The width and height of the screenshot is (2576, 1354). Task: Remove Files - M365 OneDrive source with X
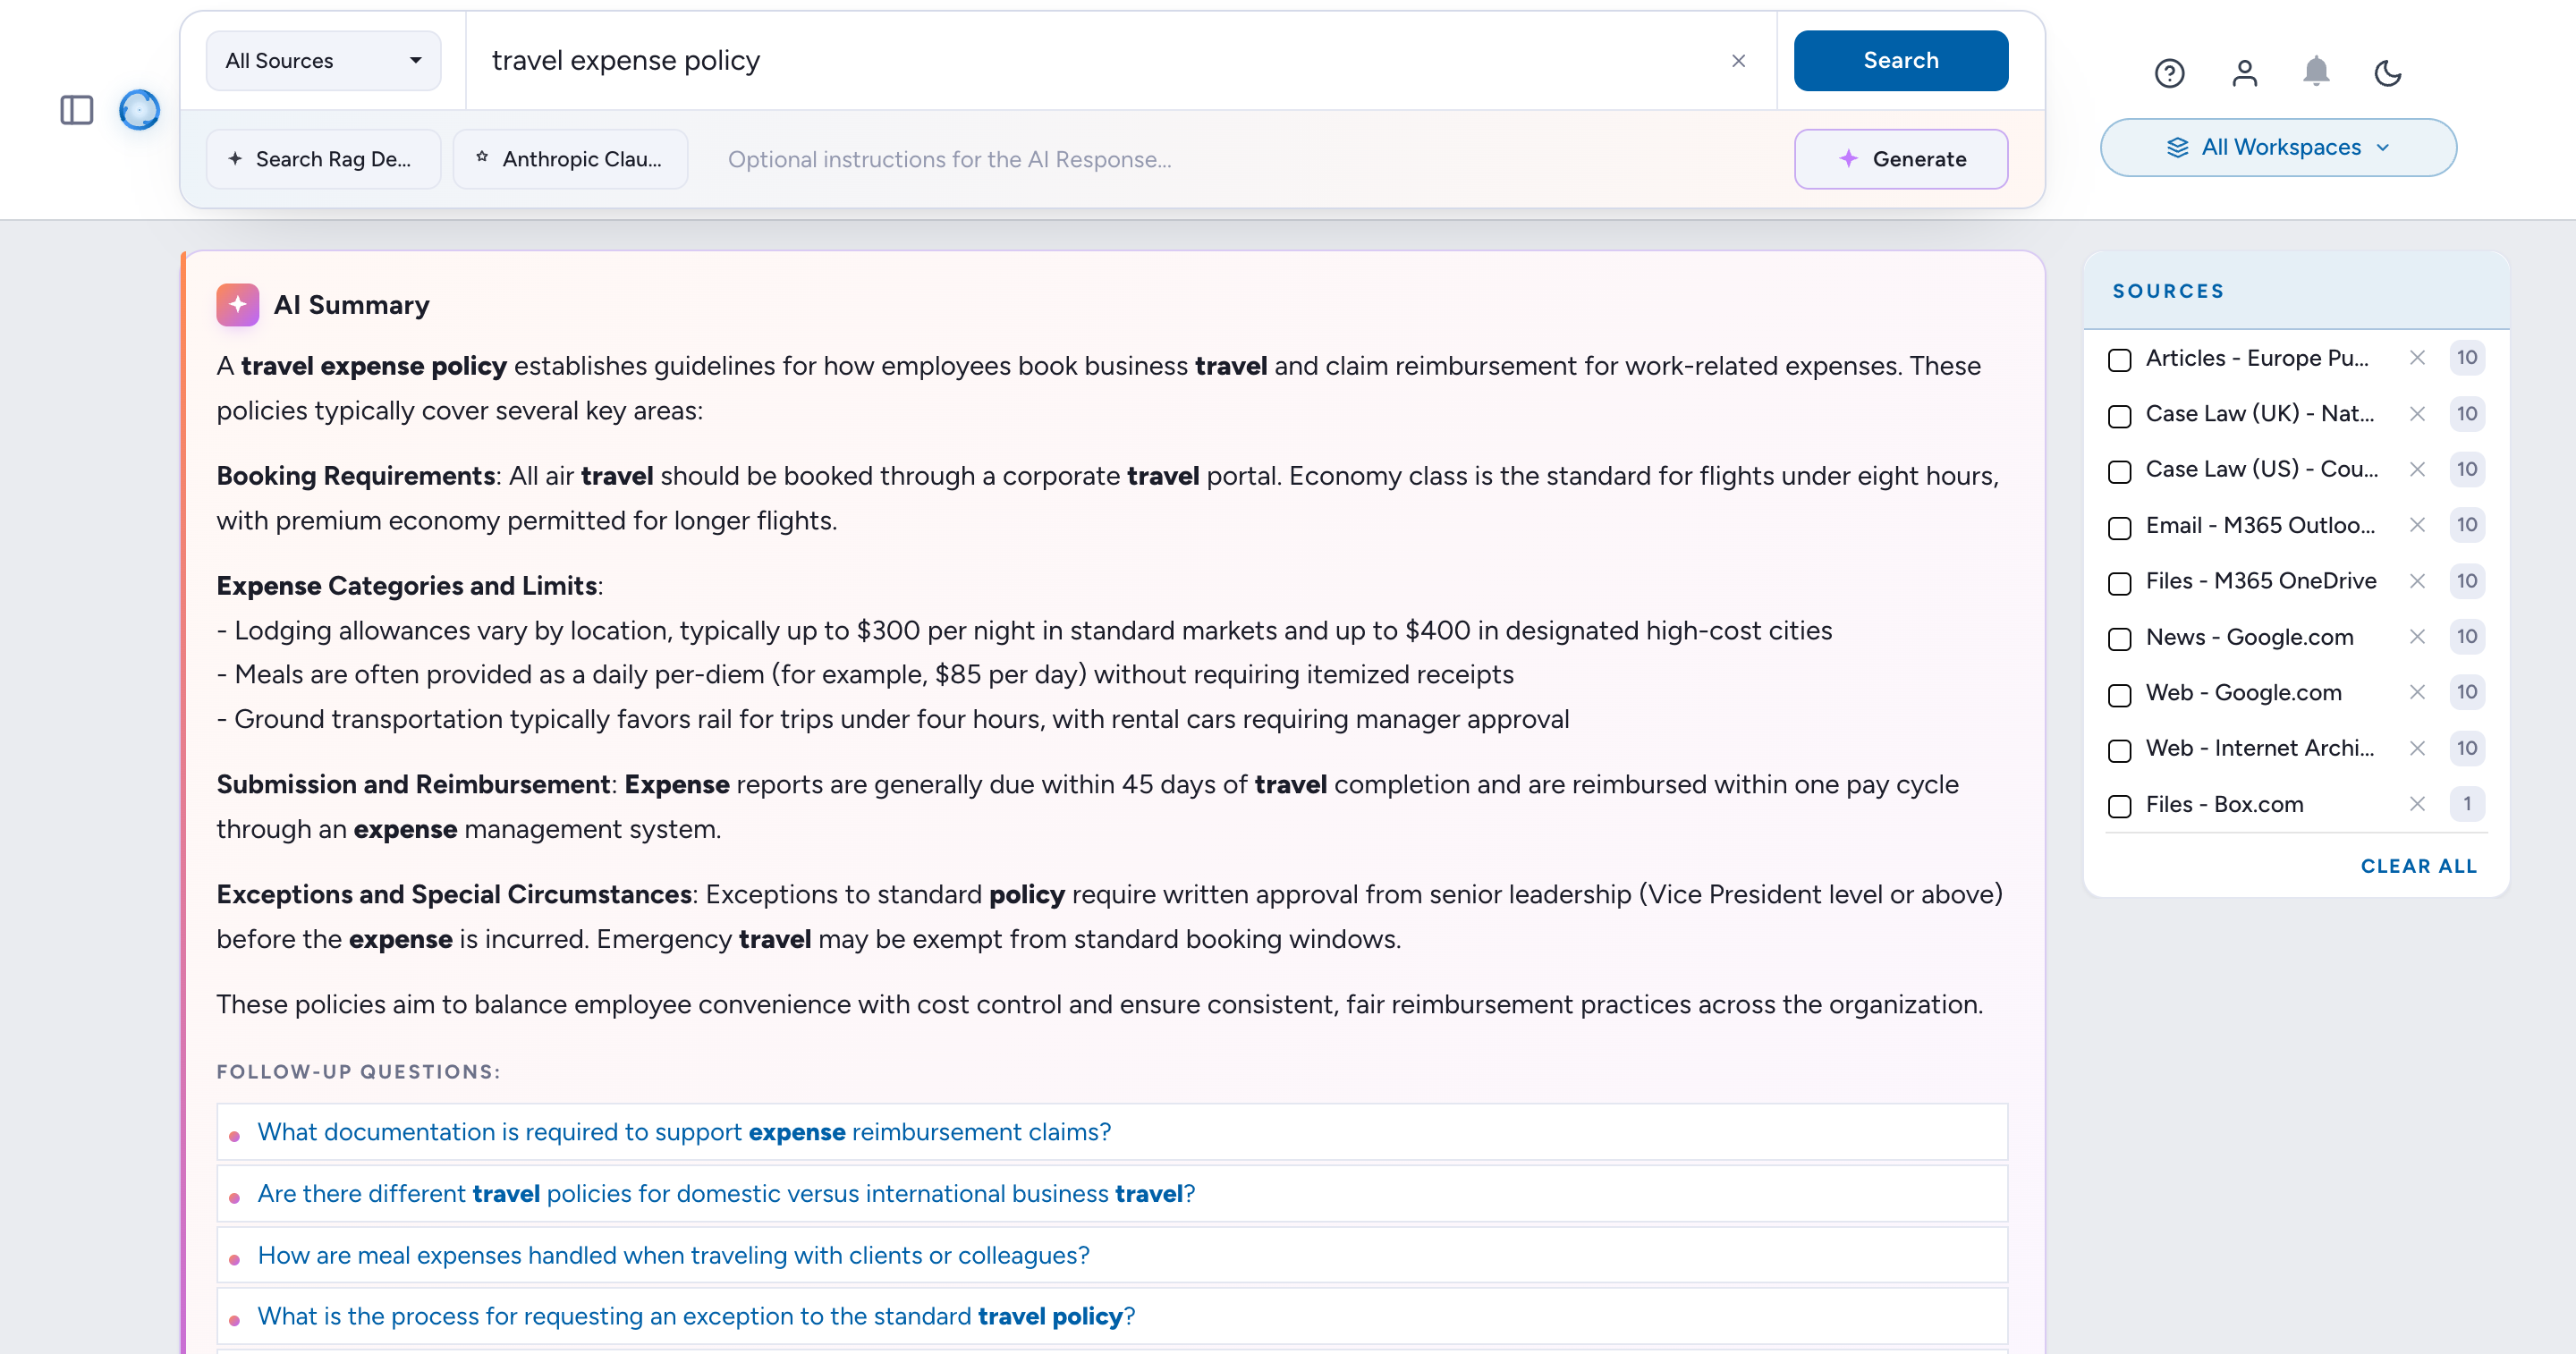coord(2417,581)
